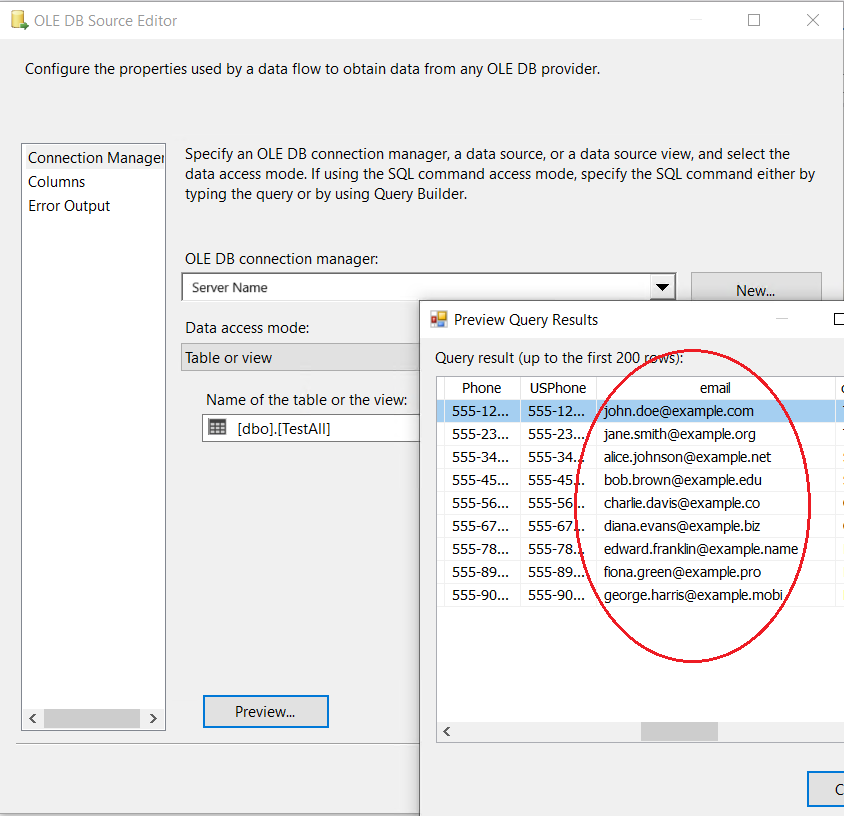Select the john.doe@example.com cell
Image resolution: width=844 pixels, height=816 pixels.
679,411
